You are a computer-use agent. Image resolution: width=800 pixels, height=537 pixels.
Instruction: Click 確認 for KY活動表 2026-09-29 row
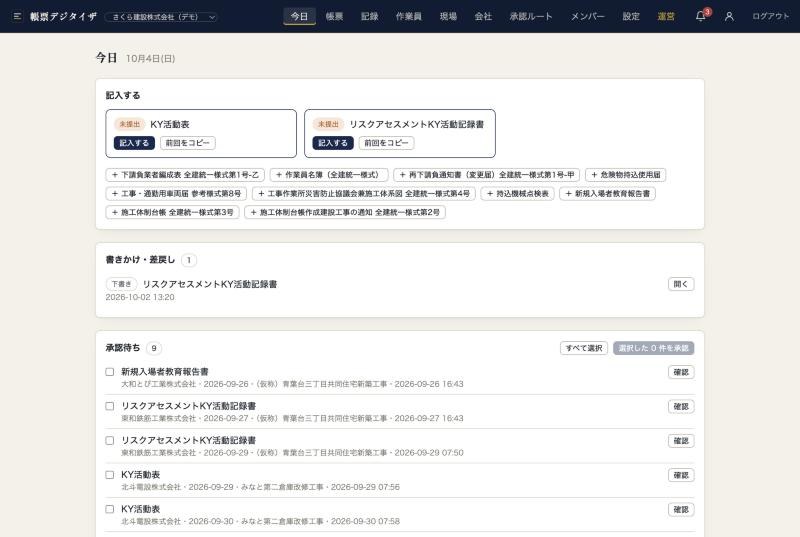click(681, 475)
